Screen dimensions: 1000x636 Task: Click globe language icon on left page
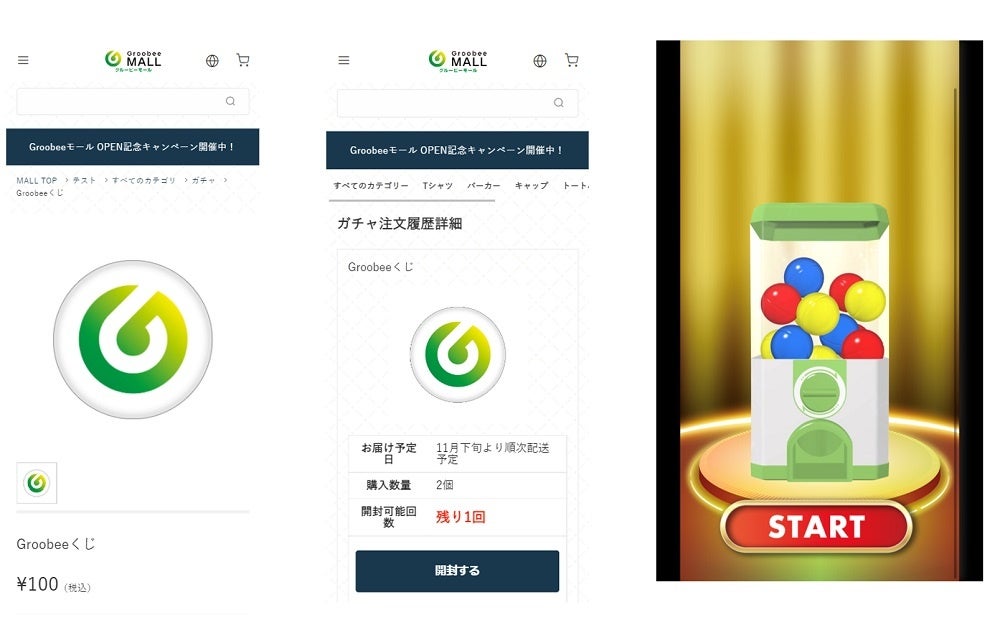click(x=212, y=61)
